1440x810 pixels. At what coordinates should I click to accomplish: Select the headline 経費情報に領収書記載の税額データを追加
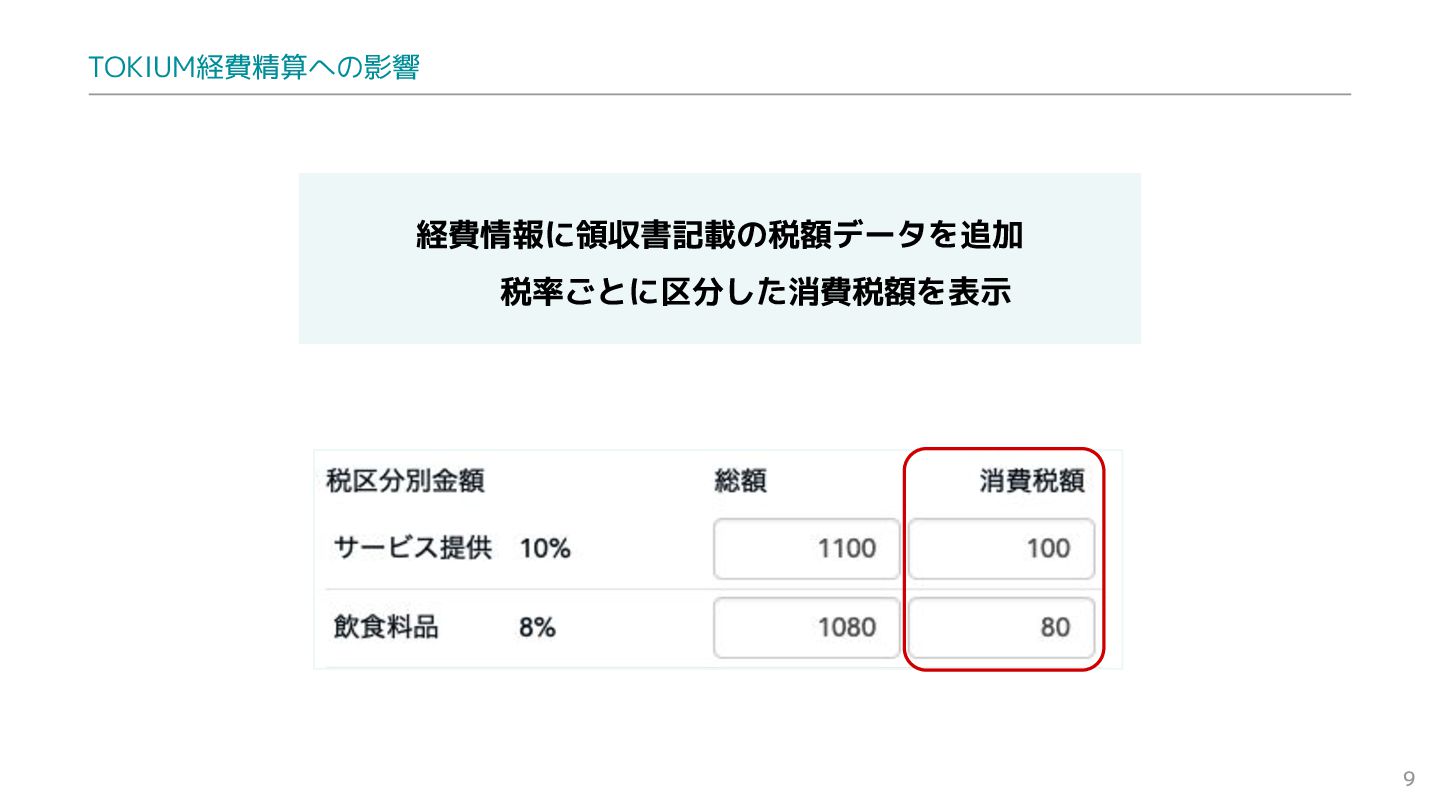[719, 236]
